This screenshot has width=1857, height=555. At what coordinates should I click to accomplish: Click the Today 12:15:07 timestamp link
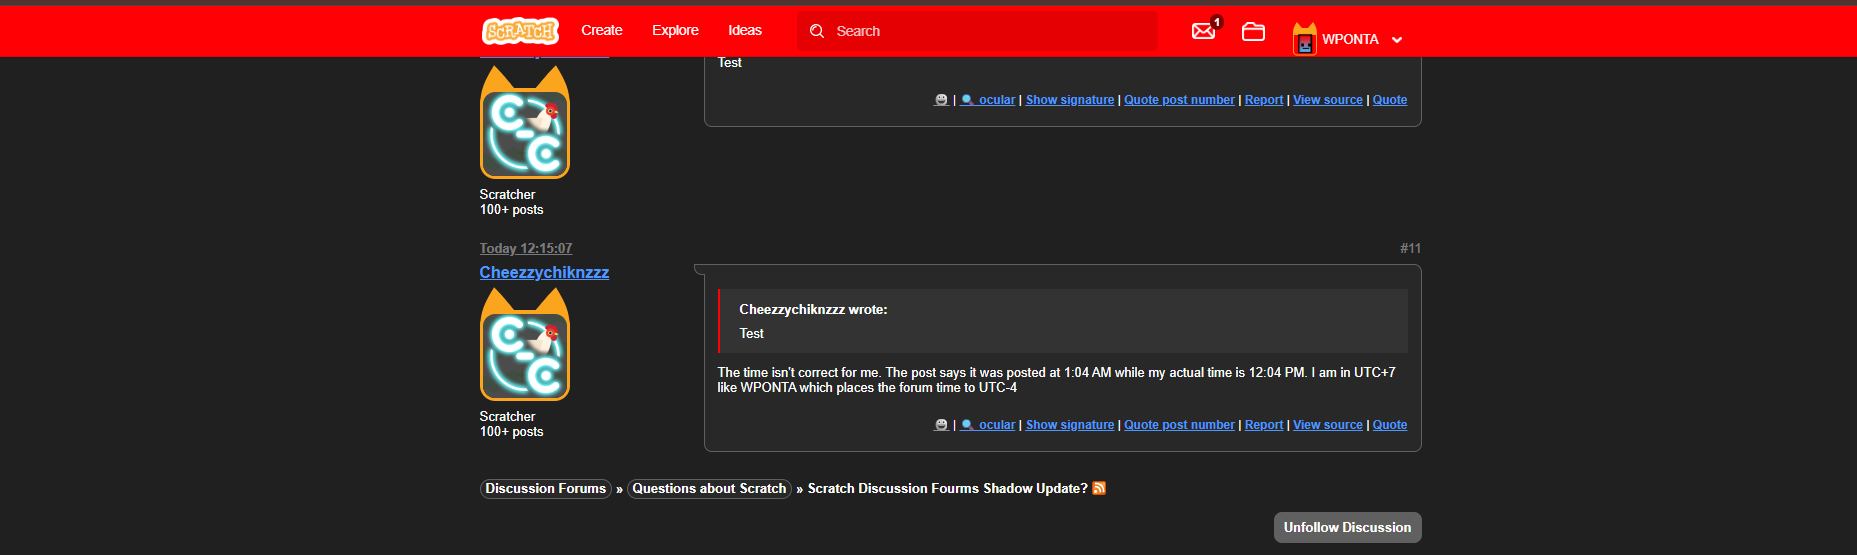point(526,248)
